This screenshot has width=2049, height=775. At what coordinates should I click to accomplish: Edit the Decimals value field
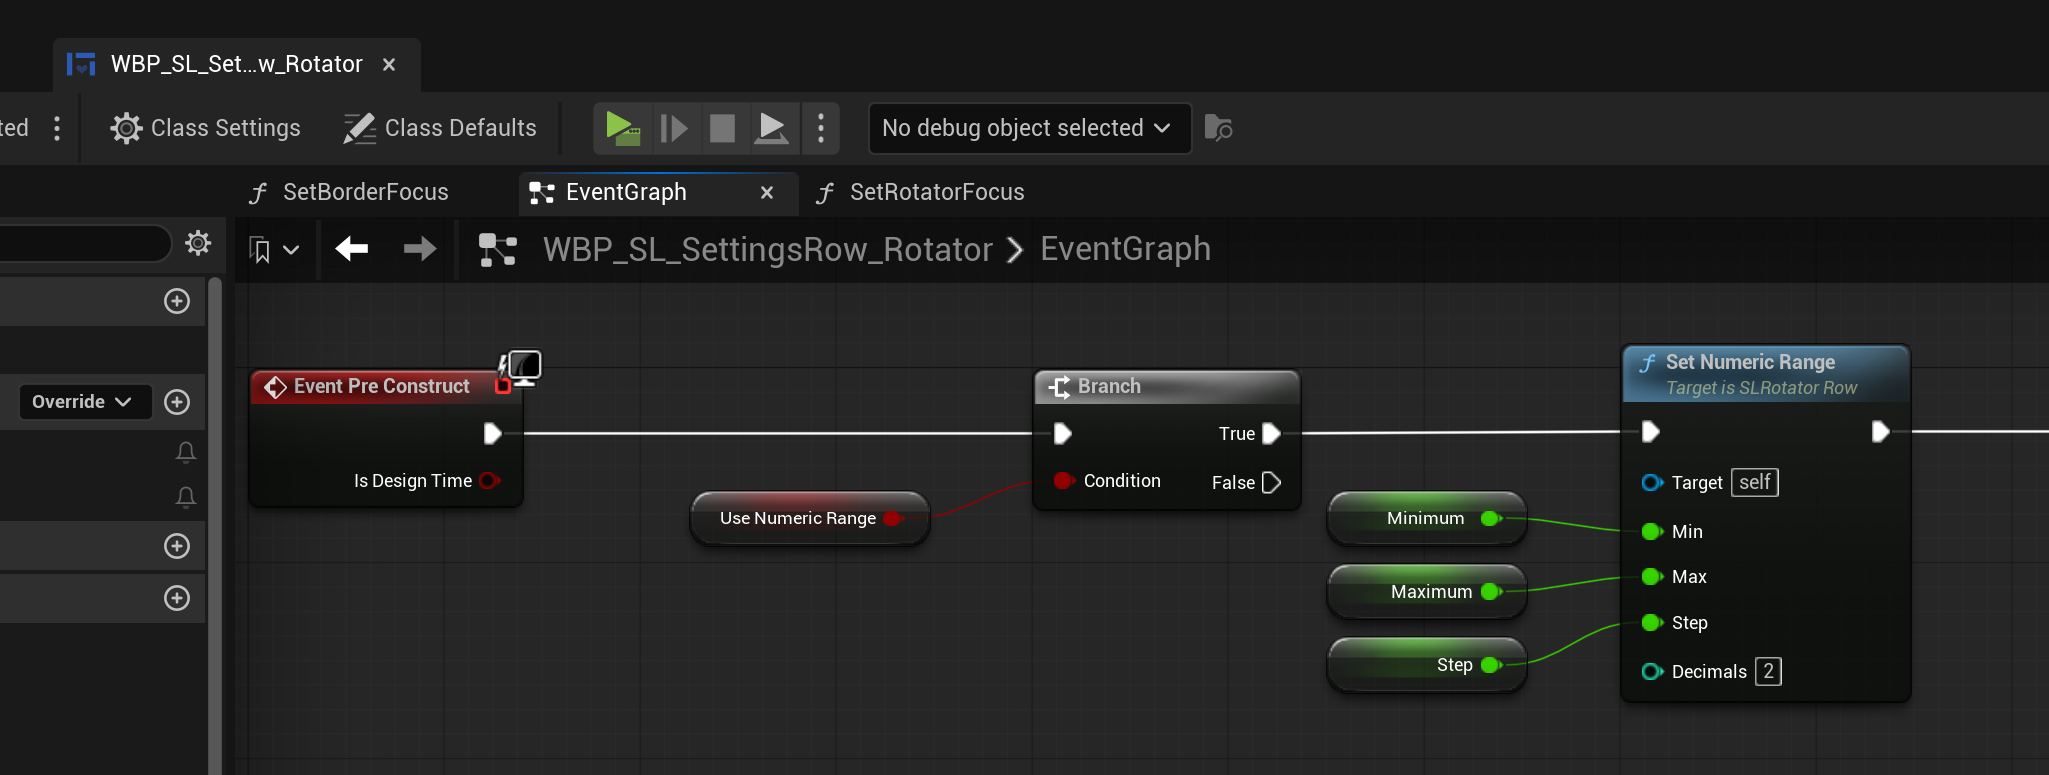coord(1768,671)
